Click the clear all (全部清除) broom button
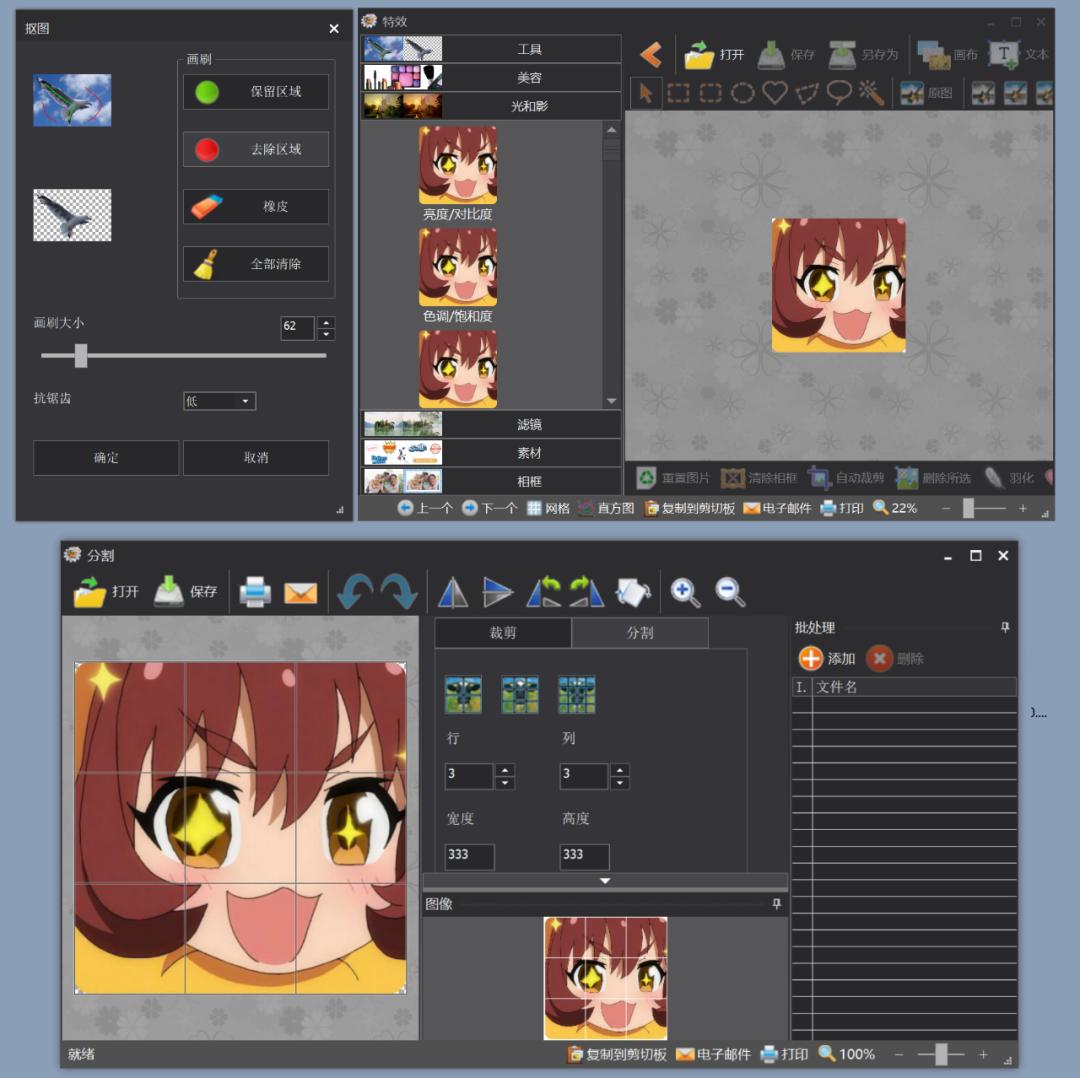Image resolution: width=1080 pixels, height=1078 pixels. [x=256, y=264]
